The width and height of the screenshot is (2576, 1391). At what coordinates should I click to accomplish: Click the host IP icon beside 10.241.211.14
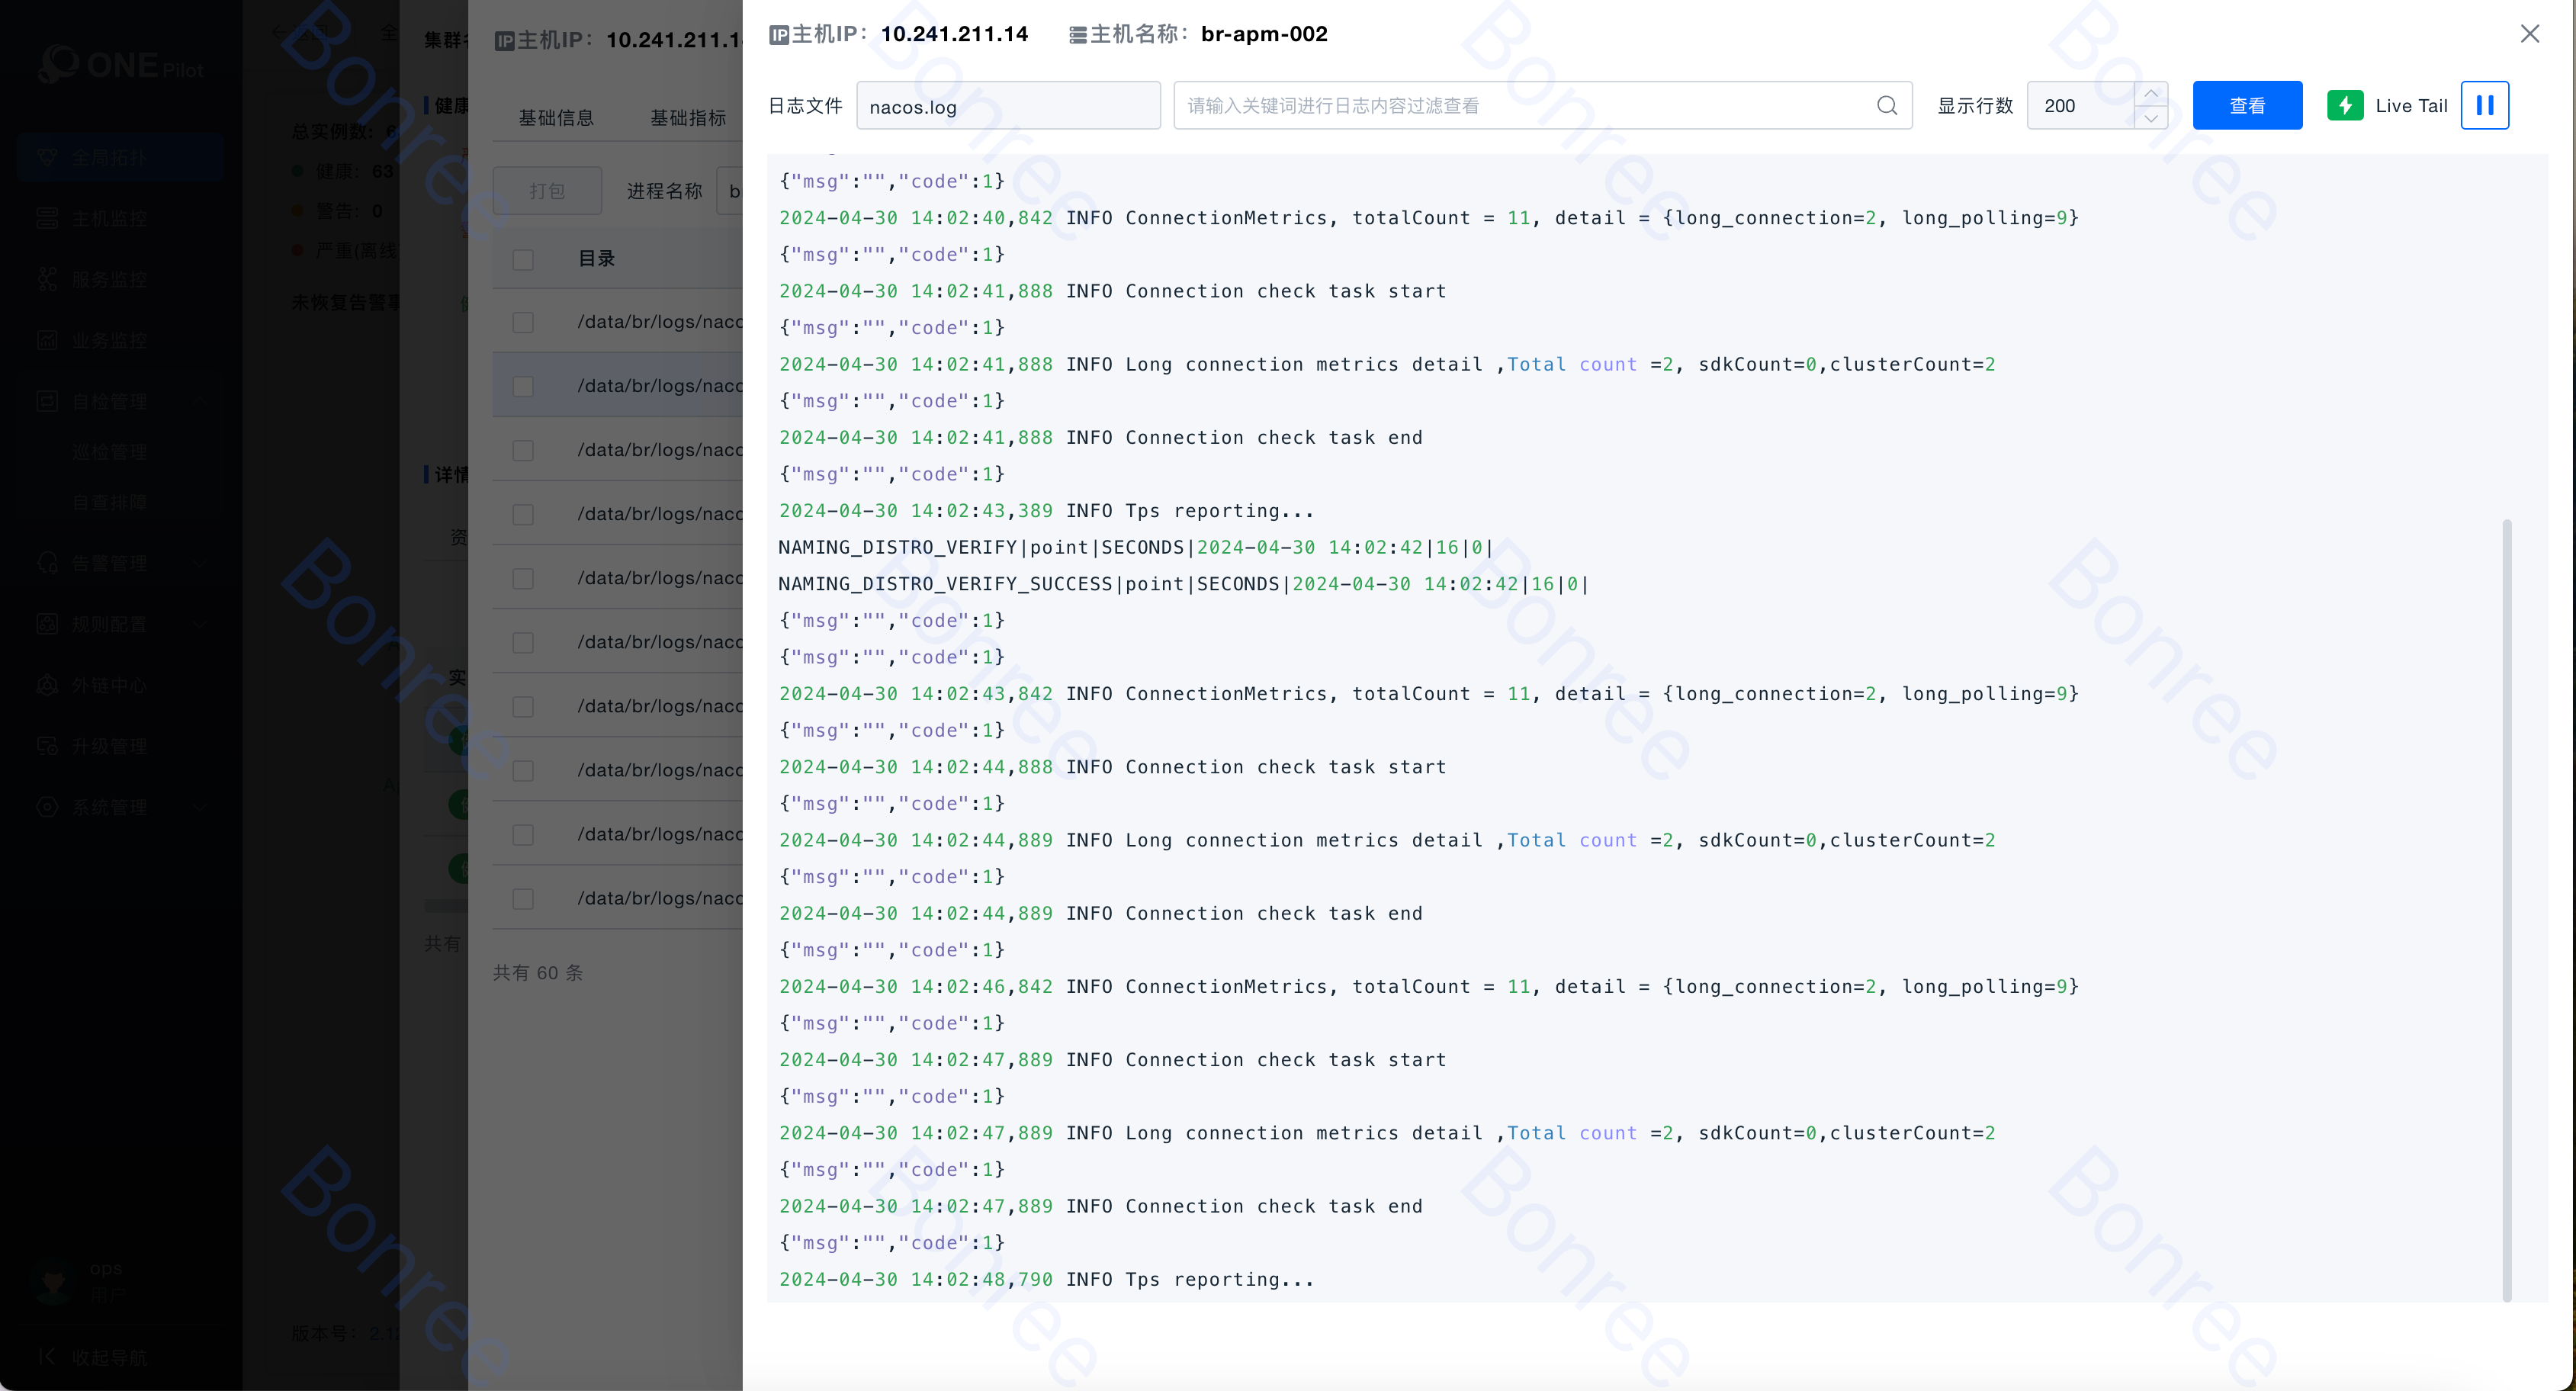coord(779,35)
